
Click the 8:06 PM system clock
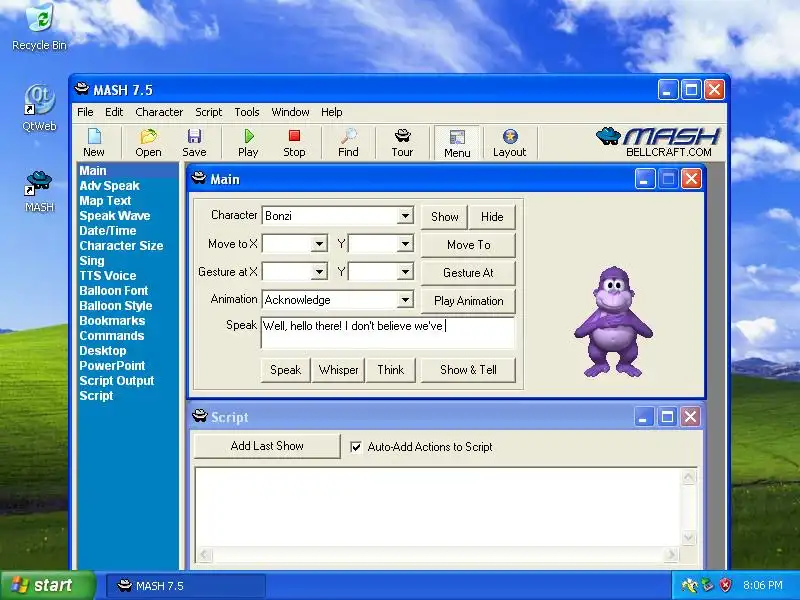(x=762, y=585)
